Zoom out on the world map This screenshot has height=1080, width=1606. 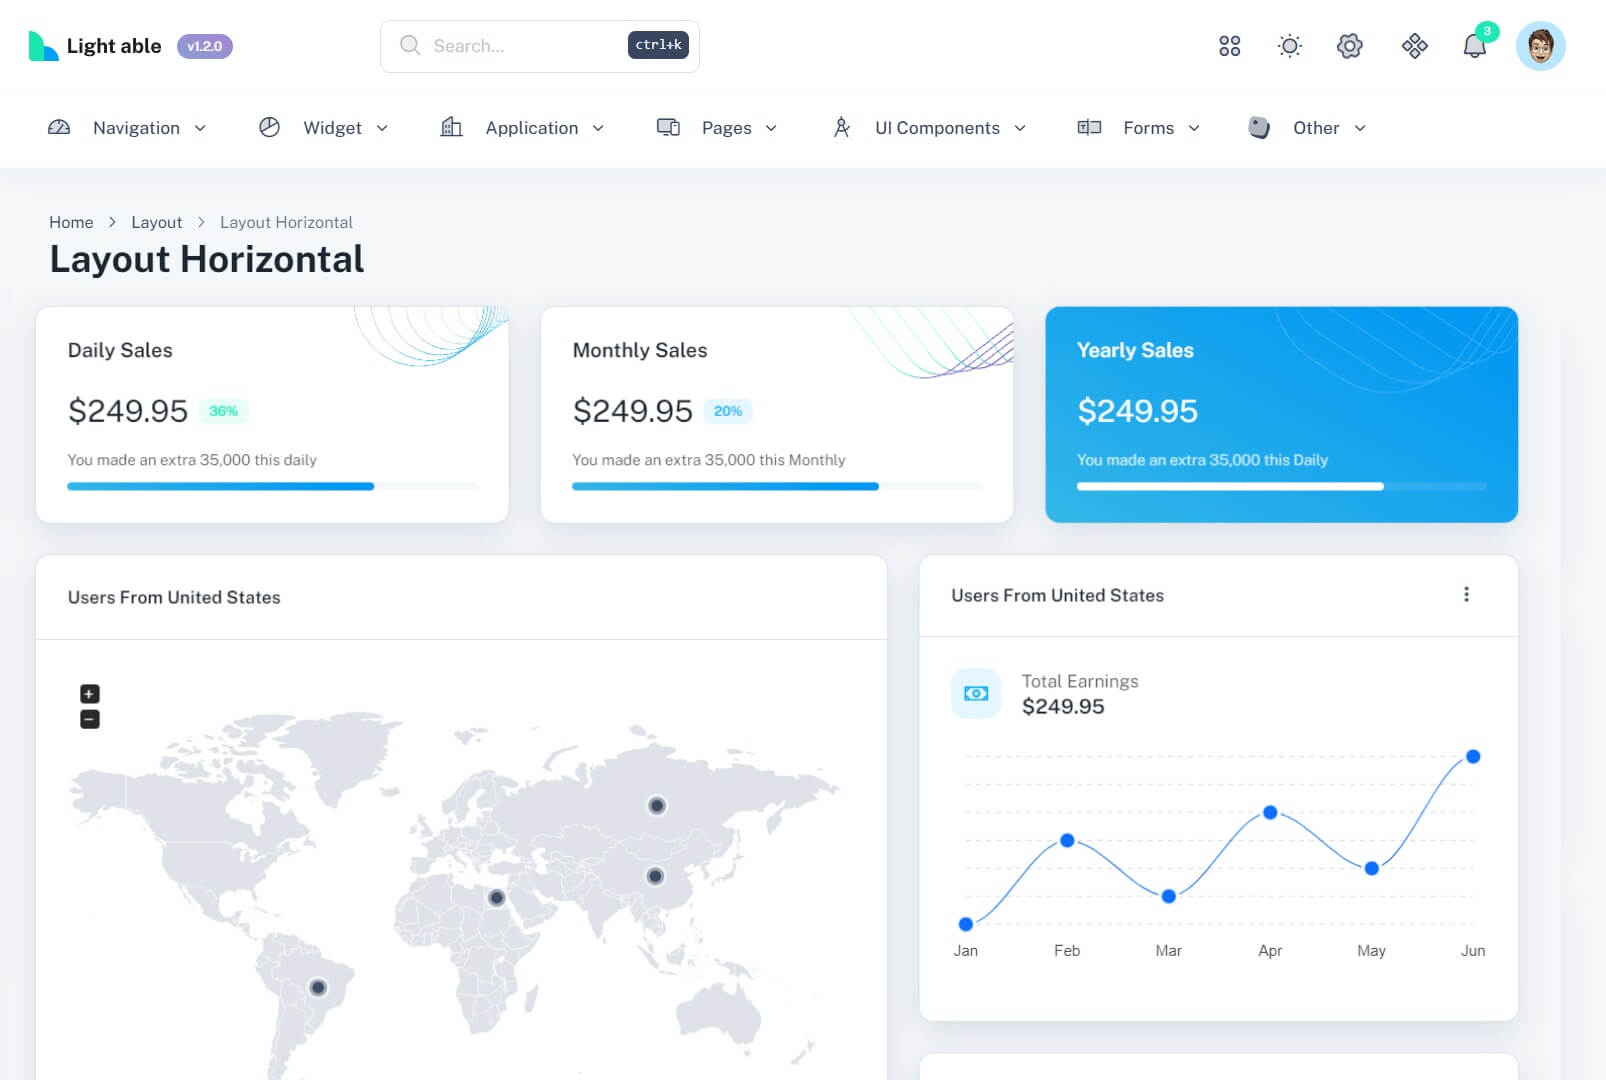pyautogui.click(x=90, y=720)
